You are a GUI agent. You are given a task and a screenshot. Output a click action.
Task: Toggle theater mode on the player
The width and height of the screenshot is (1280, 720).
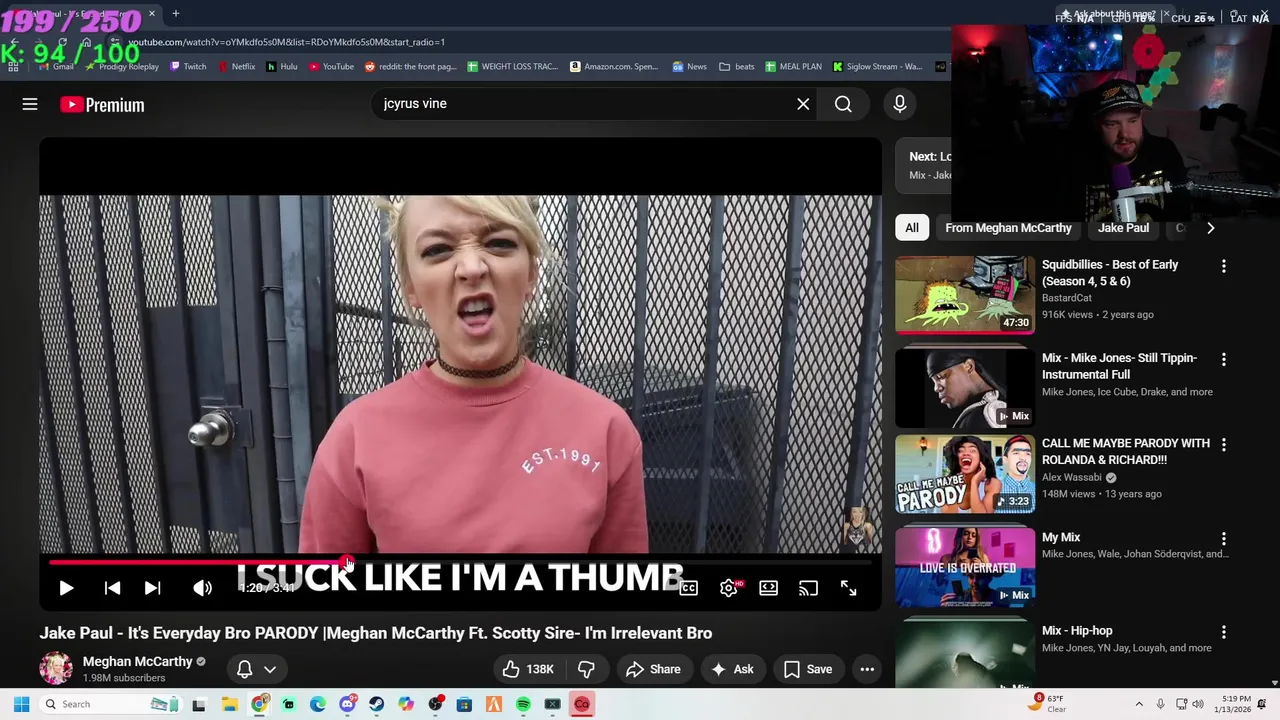point(768,588)
